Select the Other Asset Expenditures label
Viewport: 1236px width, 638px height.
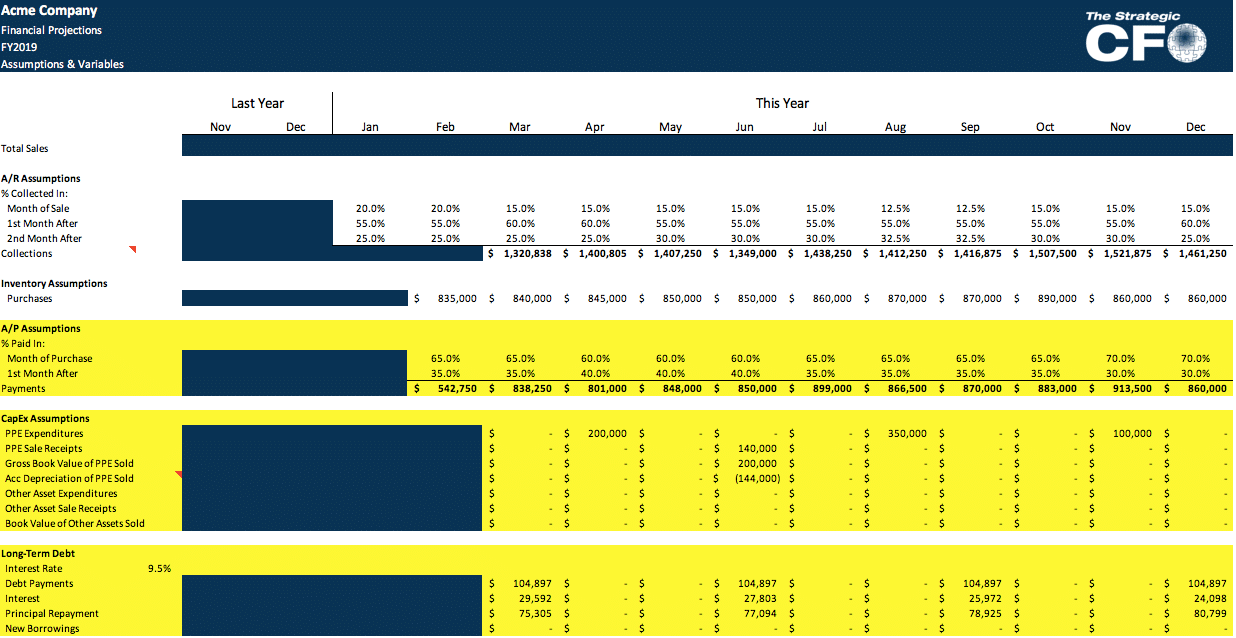pos(61,493)
